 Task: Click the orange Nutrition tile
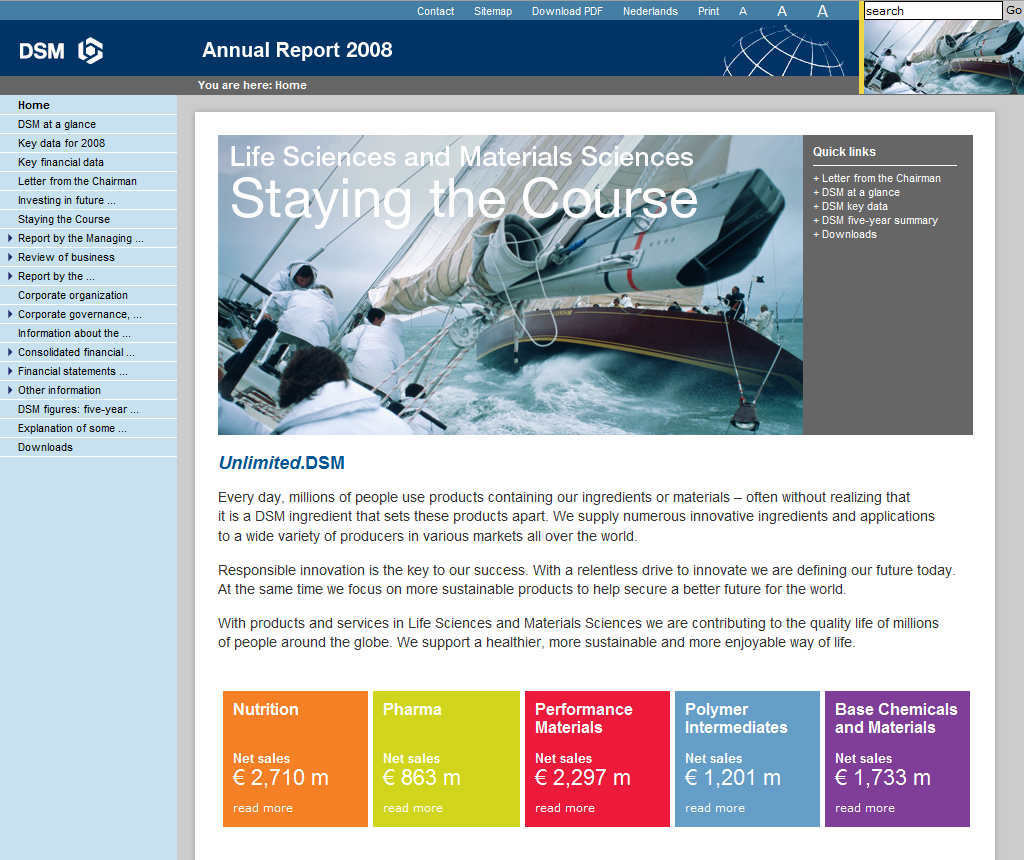pos(295,759)
